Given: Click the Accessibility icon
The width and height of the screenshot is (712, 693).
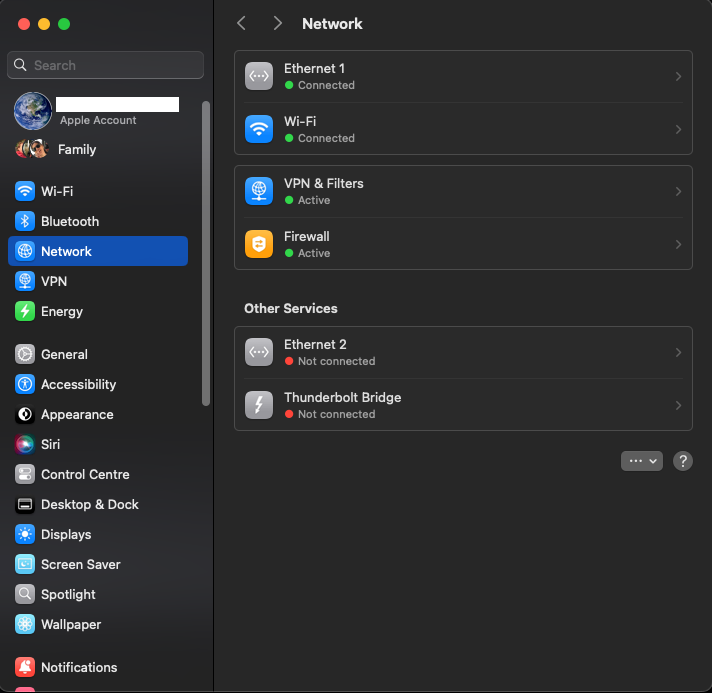Looking at the screenshot, I should (x=25, y=384).
